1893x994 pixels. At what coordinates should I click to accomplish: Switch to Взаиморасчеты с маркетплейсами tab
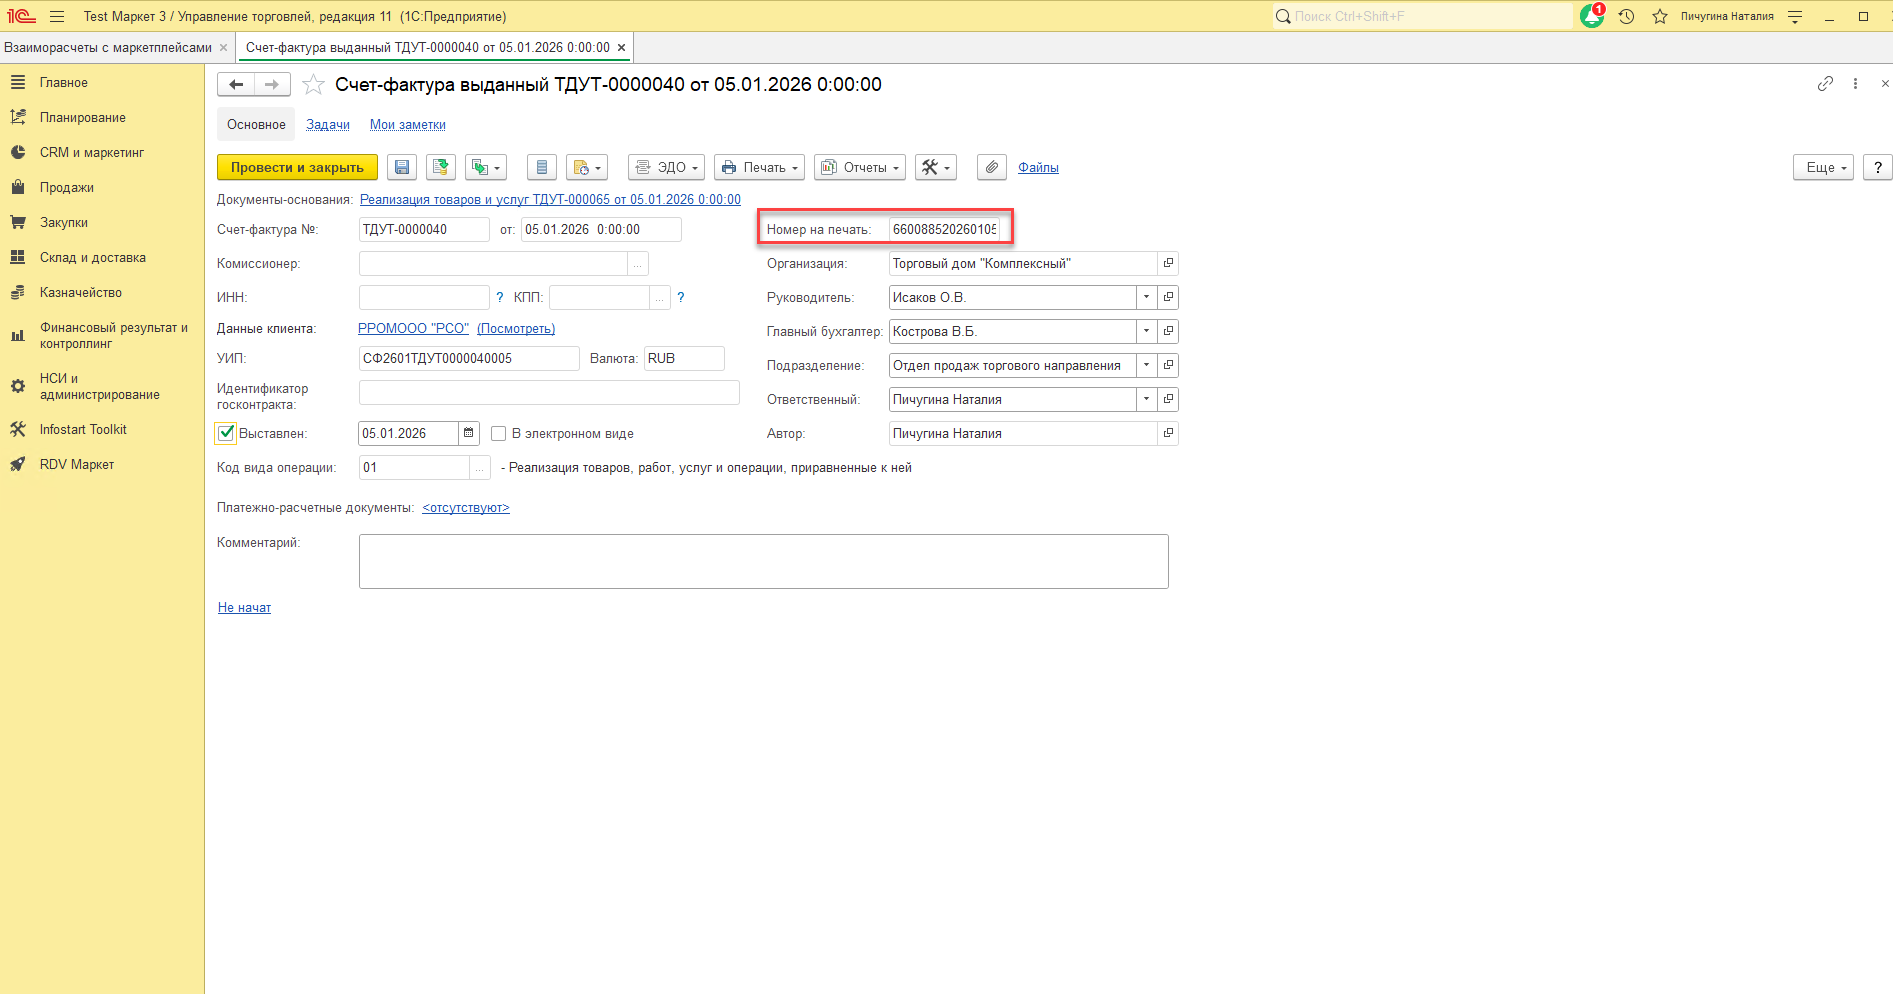pyautogui.click(x=108, y=48)
